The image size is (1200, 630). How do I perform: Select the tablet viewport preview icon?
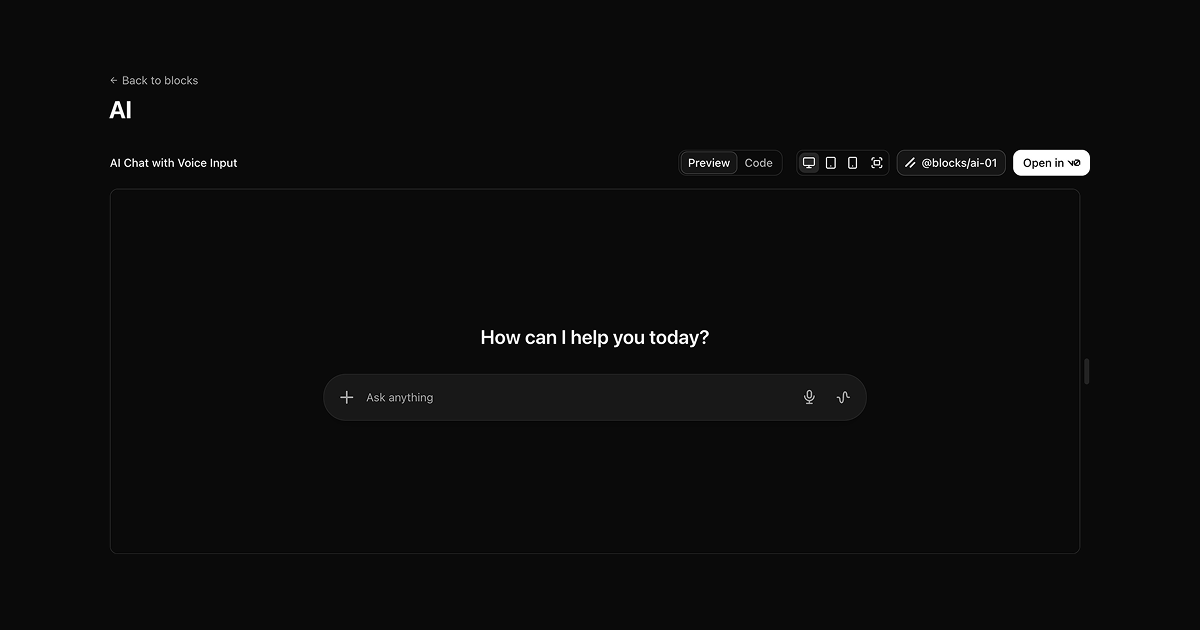point(831,162)
